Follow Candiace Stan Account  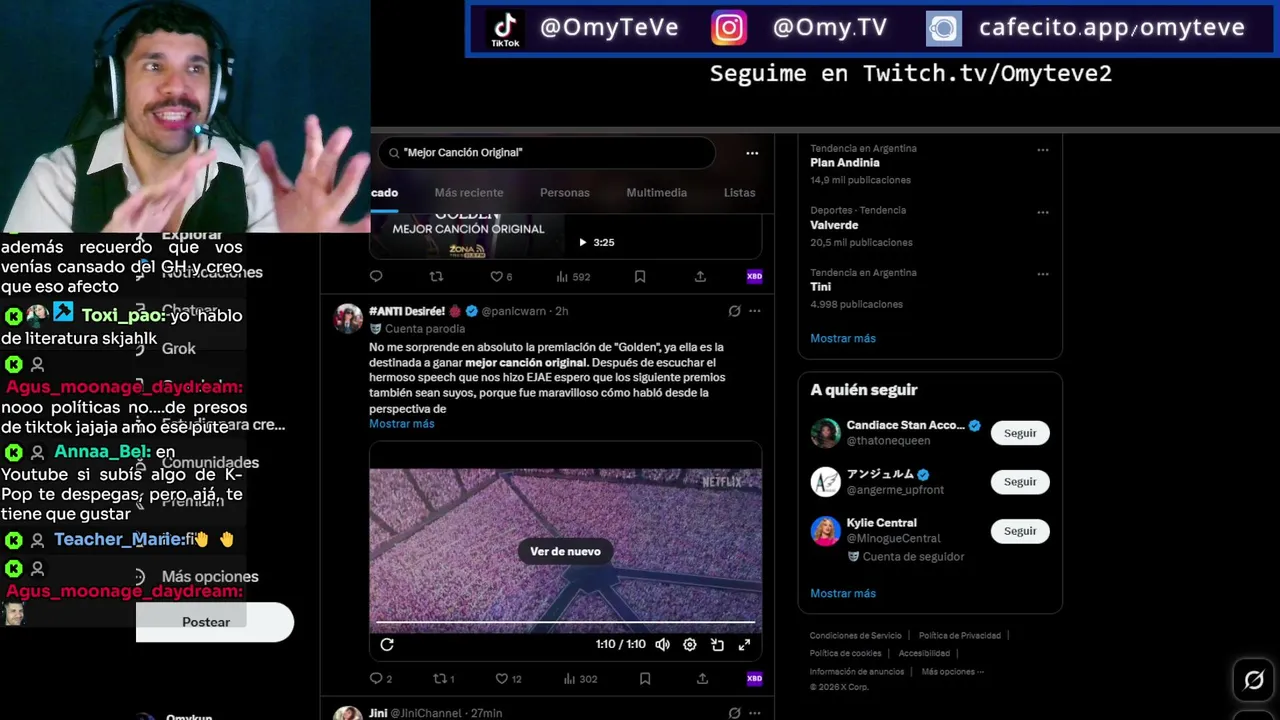1020,433
